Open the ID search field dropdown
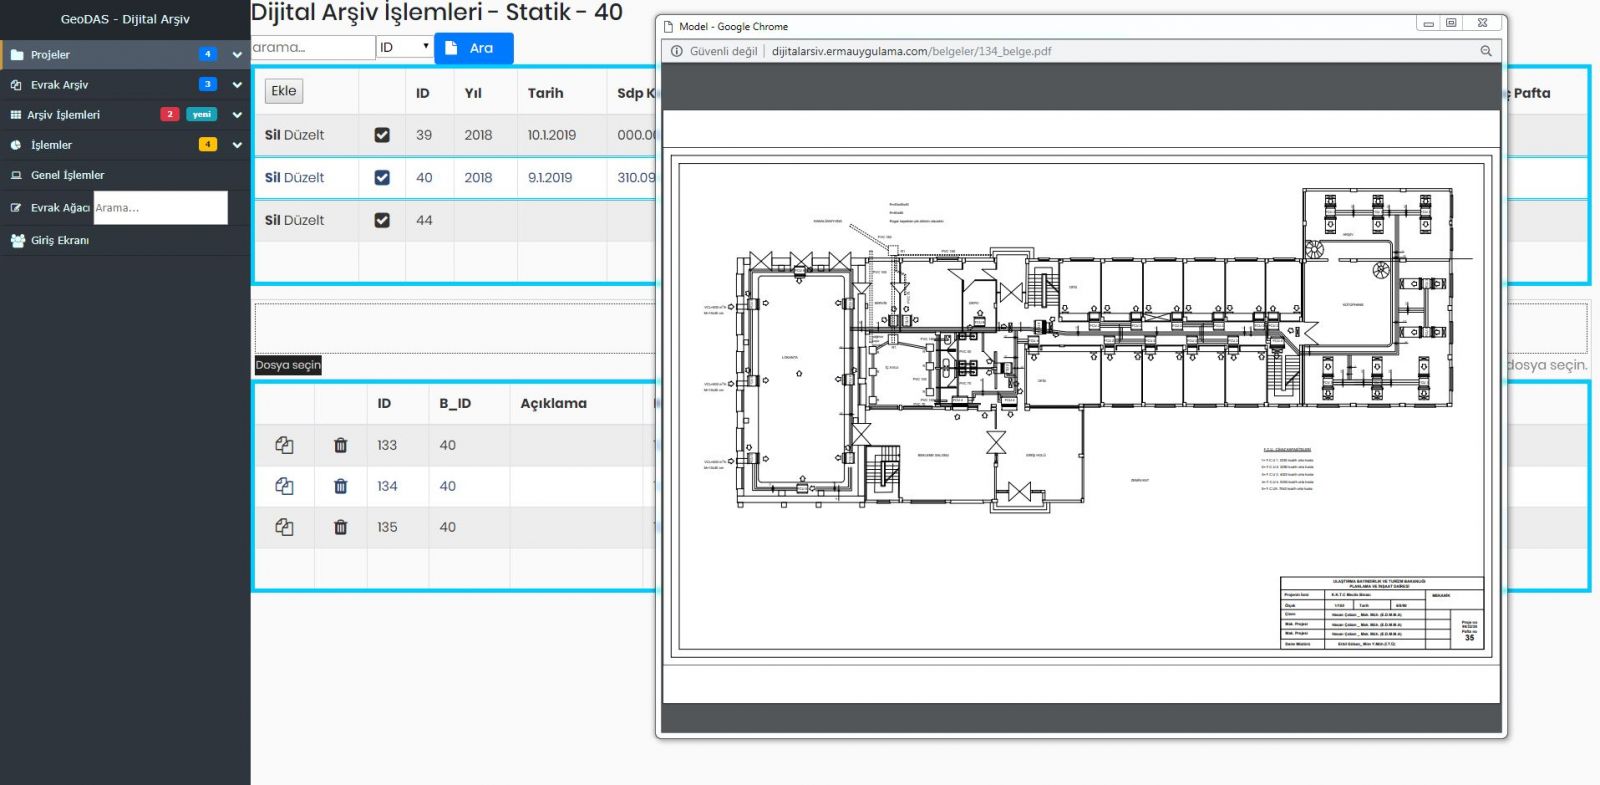Screen dimensions: 1600x785 click(x=404, y=47)
